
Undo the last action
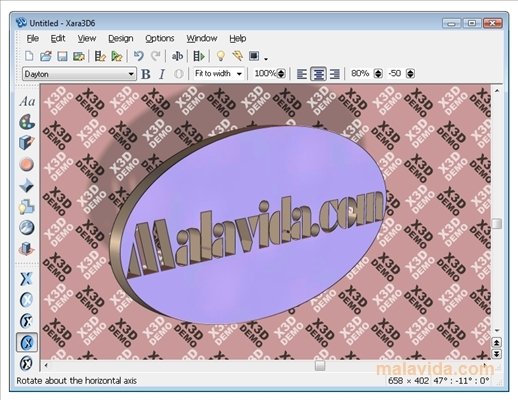(138, 56)
